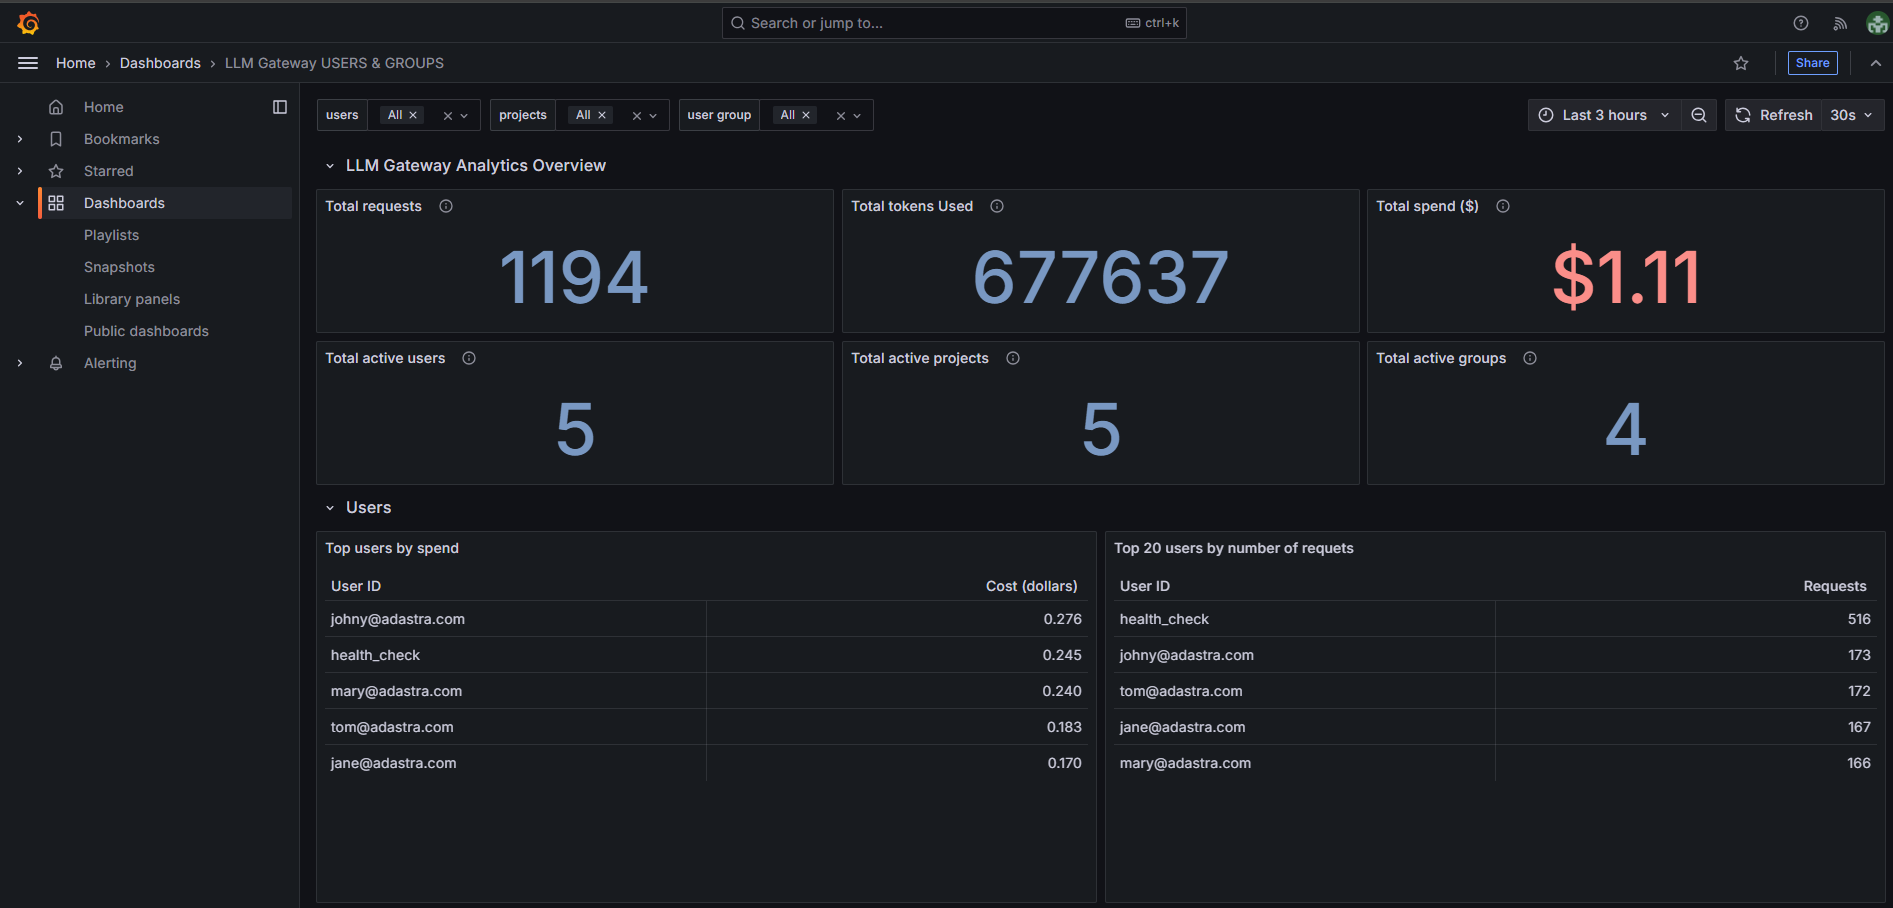Collapse the LLM Gateway Analytics Overview row
This screenshot has width=1893, height=908.
pos(330,166)
